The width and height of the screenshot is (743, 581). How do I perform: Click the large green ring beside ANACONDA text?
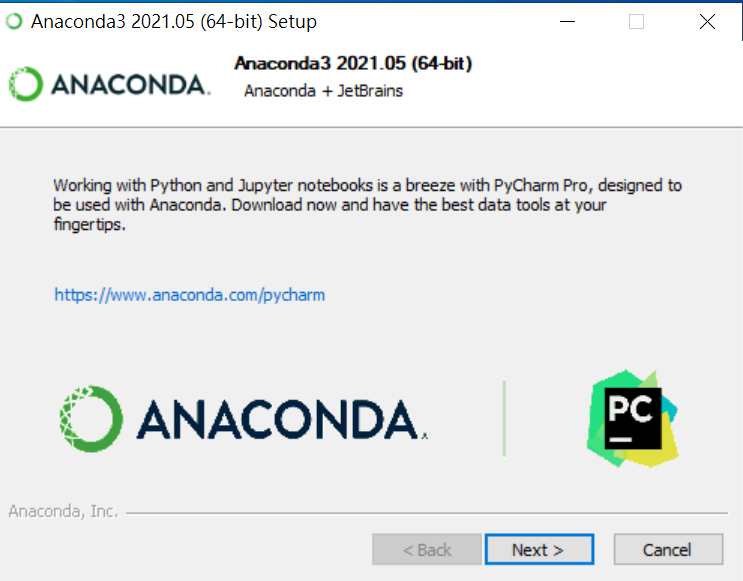pyautogui.click(x=91, y=418)
